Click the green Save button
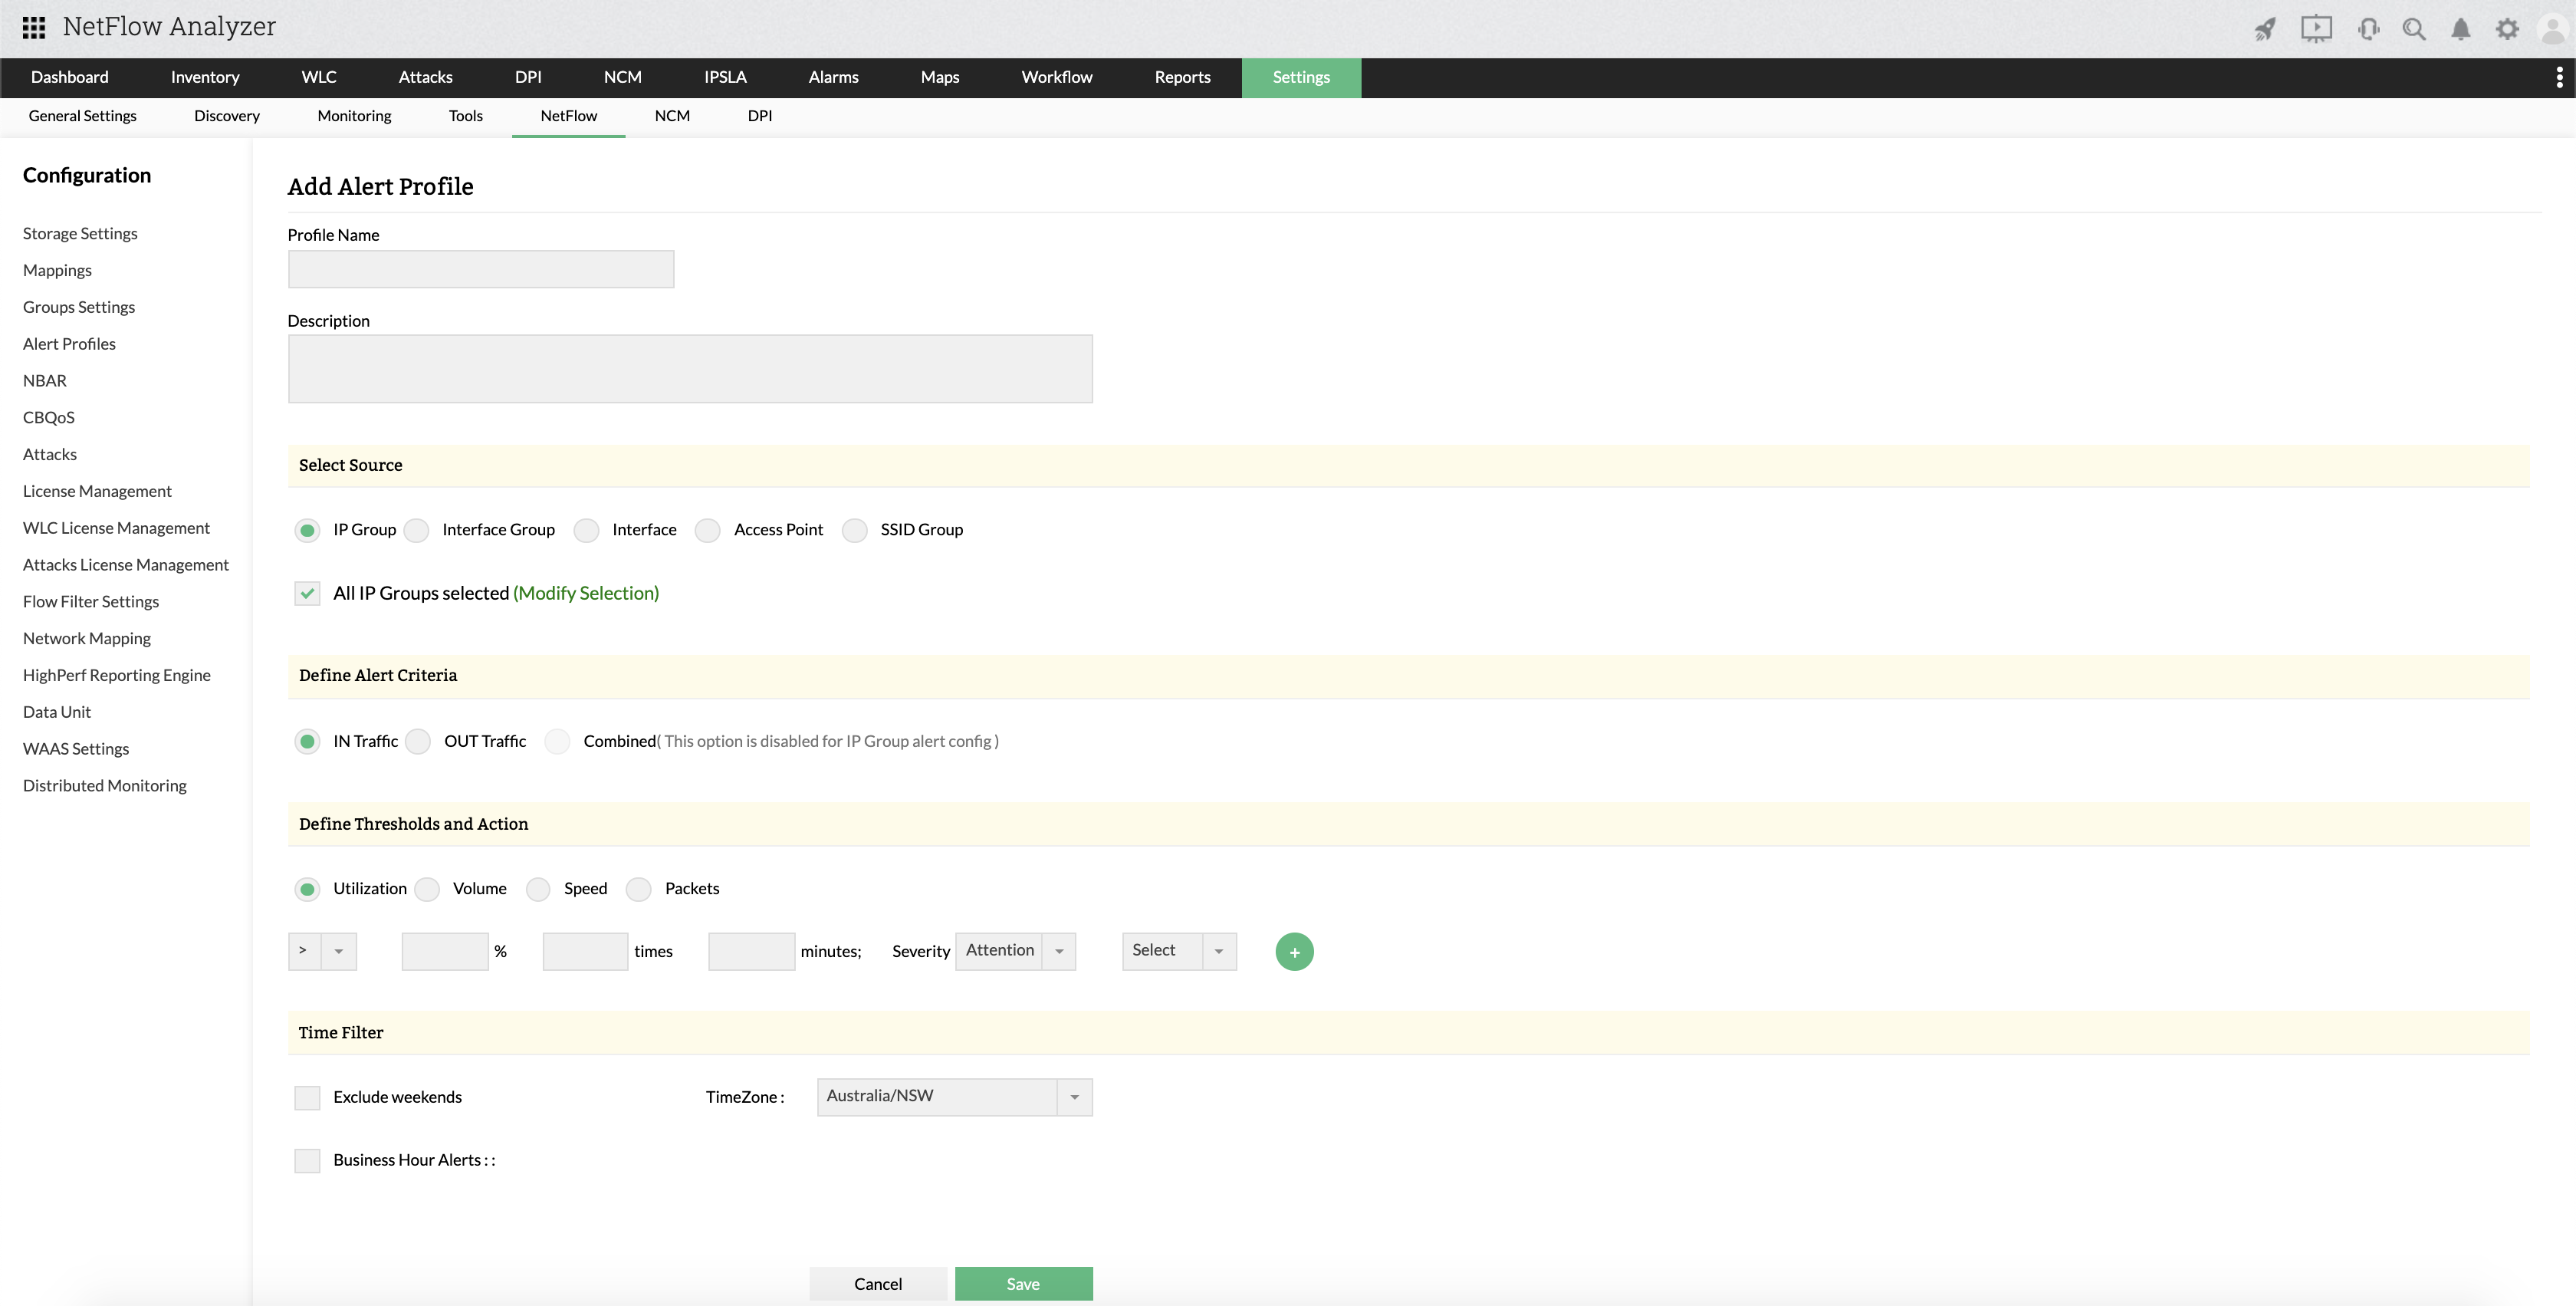Screen dimensions: 2576x1306 [x=1023, y=1283]
